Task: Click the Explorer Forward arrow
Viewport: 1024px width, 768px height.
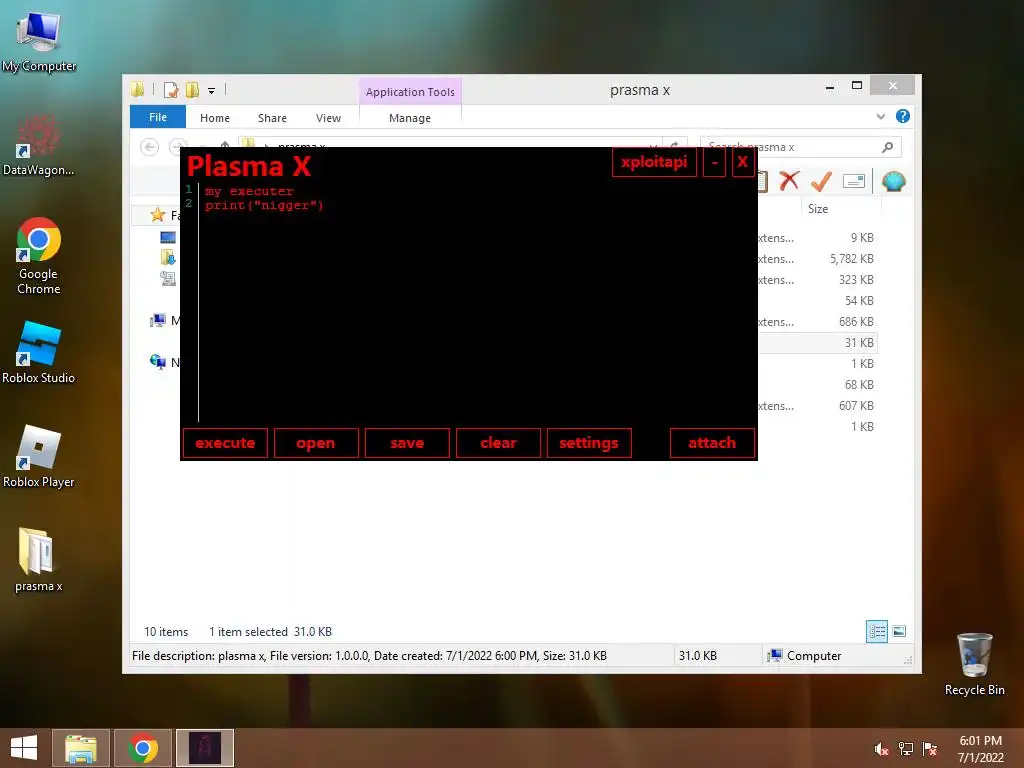Action: [x=176, y=146]
